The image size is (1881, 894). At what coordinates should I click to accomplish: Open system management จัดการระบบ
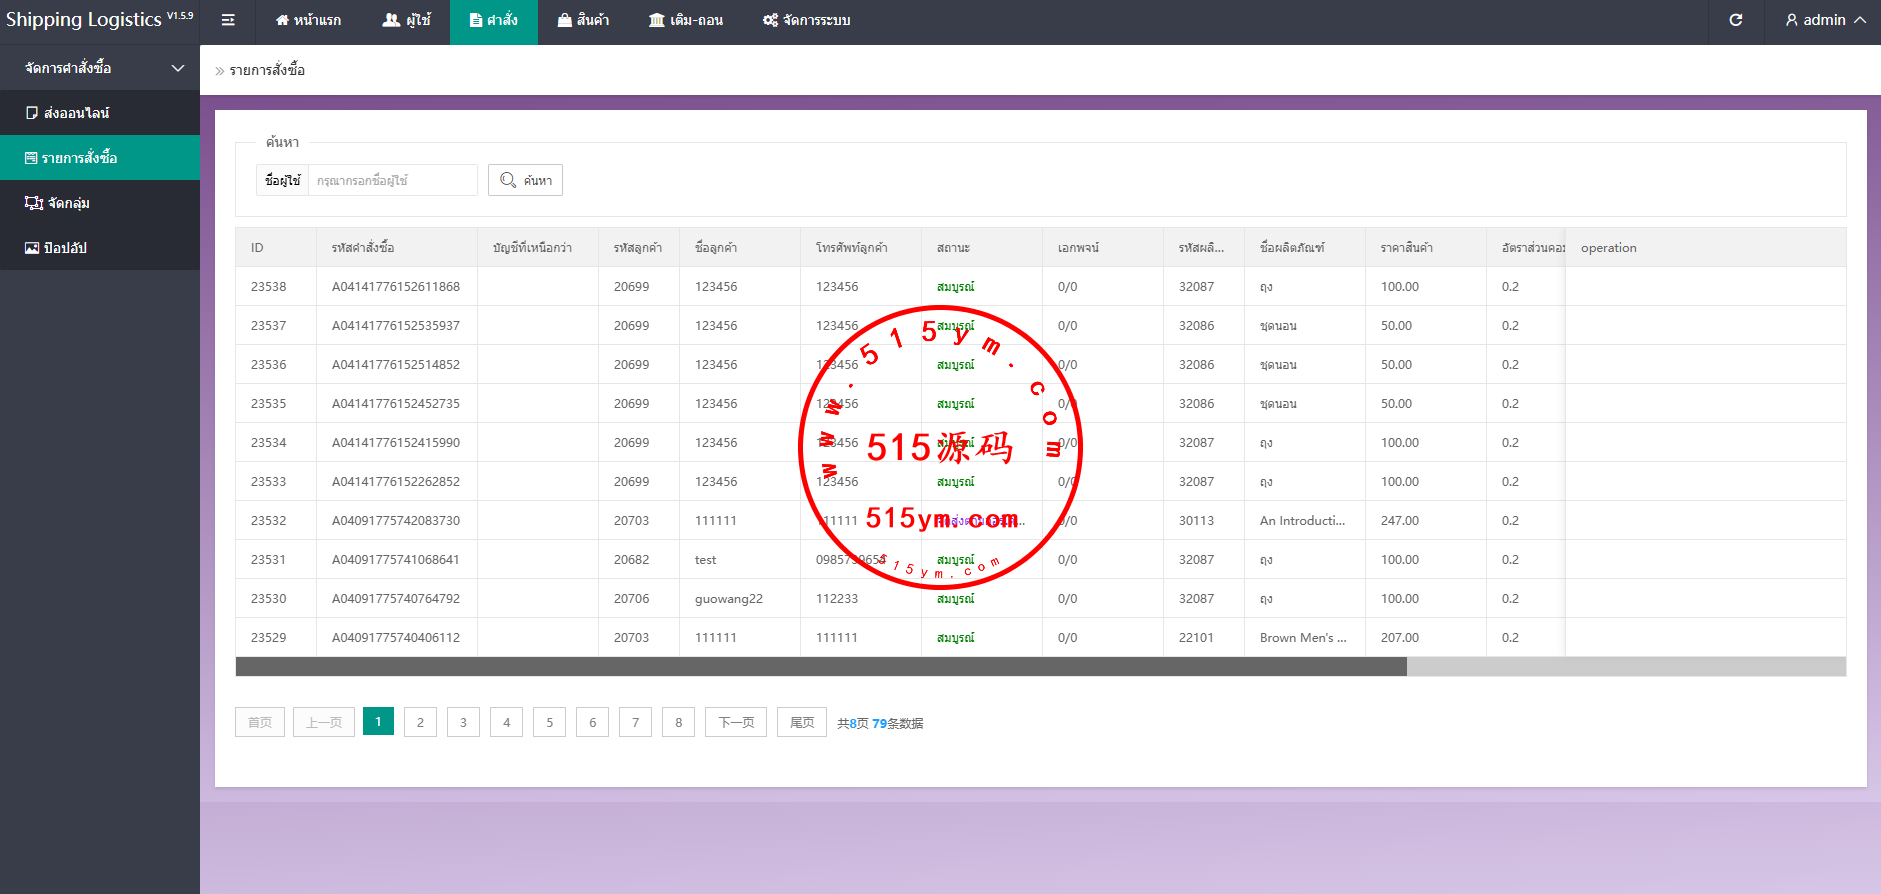pyautogui.click(x=806, y=20)
